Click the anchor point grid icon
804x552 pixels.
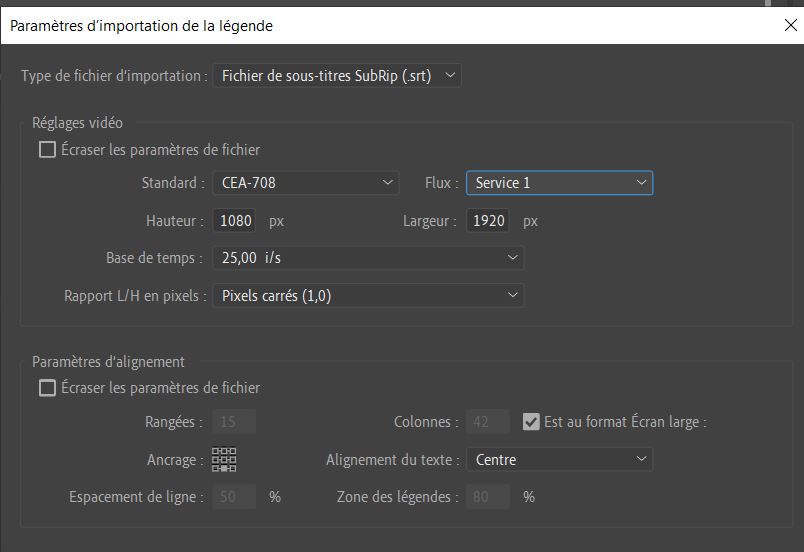224,459
